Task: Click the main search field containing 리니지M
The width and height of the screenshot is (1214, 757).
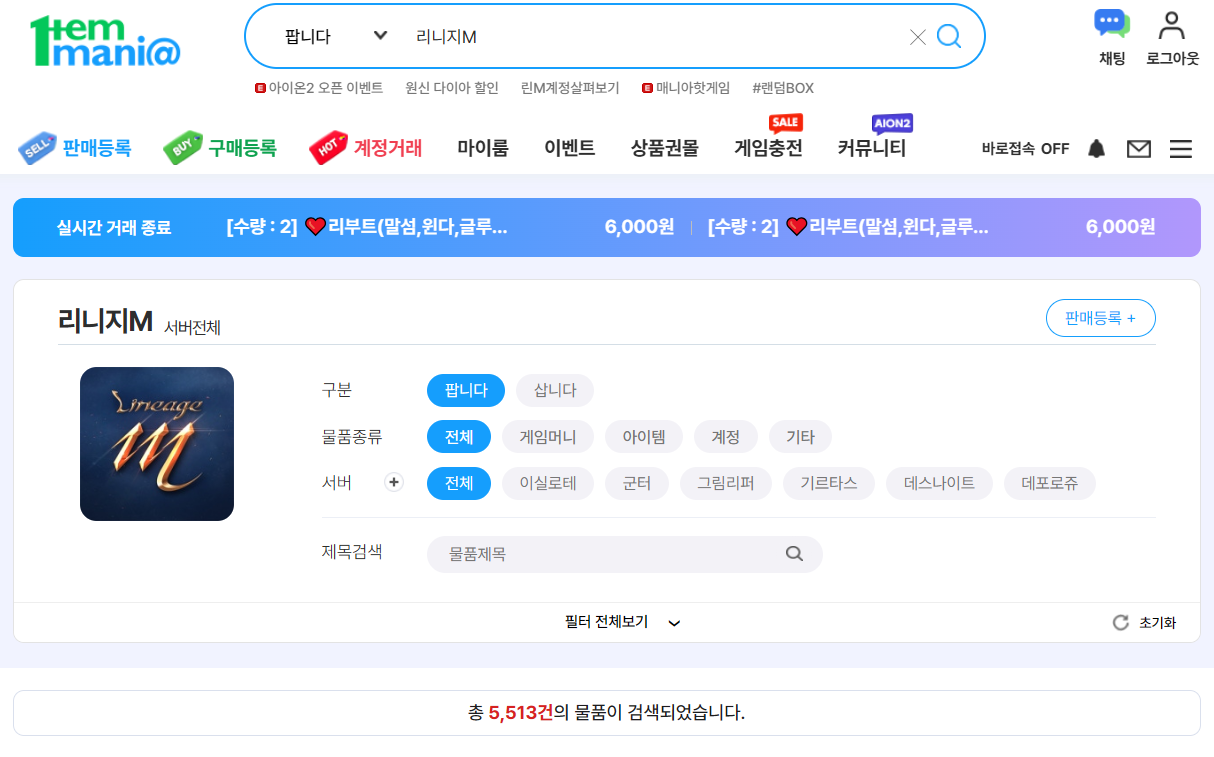Action: (655, 37)
